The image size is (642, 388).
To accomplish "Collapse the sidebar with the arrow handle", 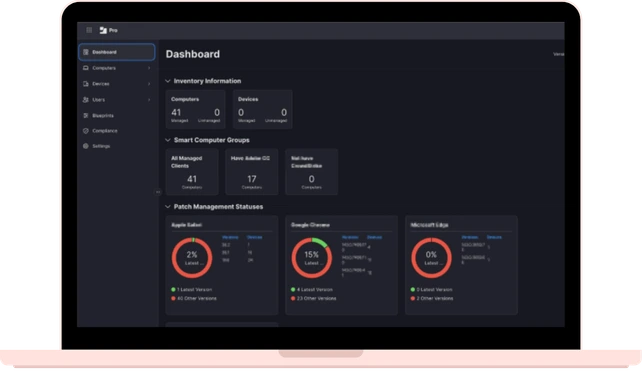I will 158,192.
